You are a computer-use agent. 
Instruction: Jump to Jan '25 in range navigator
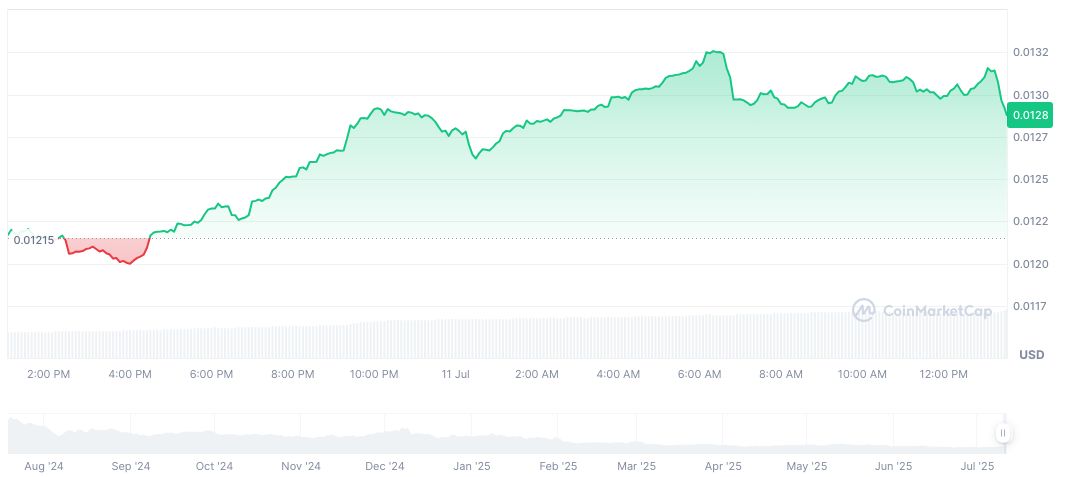point(471,466)
